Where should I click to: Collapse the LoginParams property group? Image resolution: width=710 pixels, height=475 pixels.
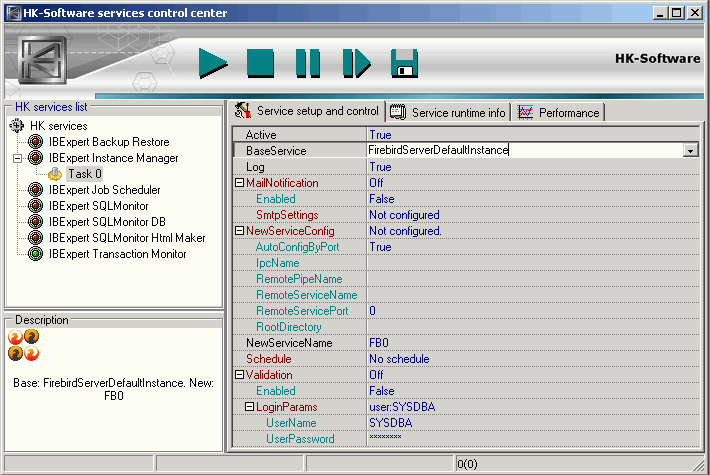(249, 407)
